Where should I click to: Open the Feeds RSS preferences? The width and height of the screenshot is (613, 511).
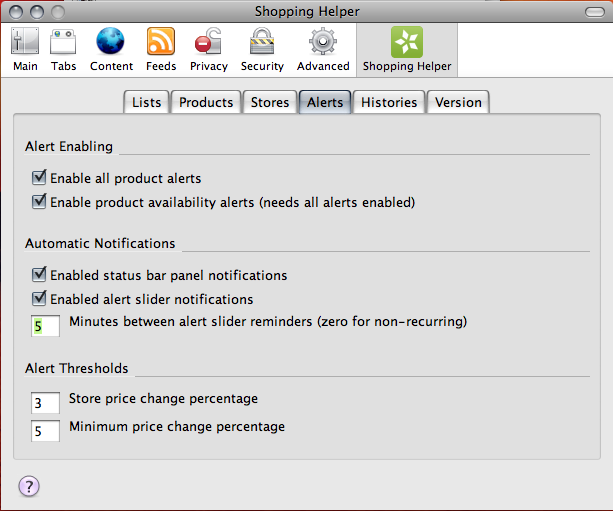point(161,49)
